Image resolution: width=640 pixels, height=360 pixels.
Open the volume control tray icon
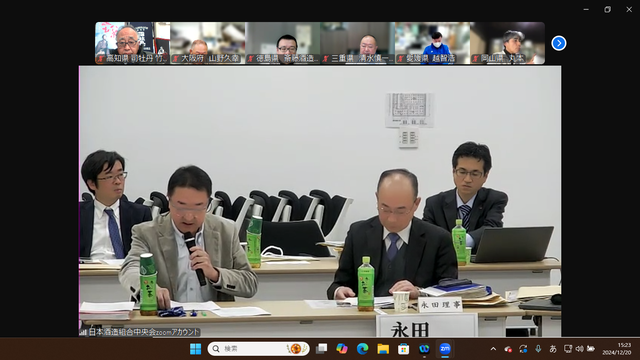pyautogui.click(x=579, y=349)
